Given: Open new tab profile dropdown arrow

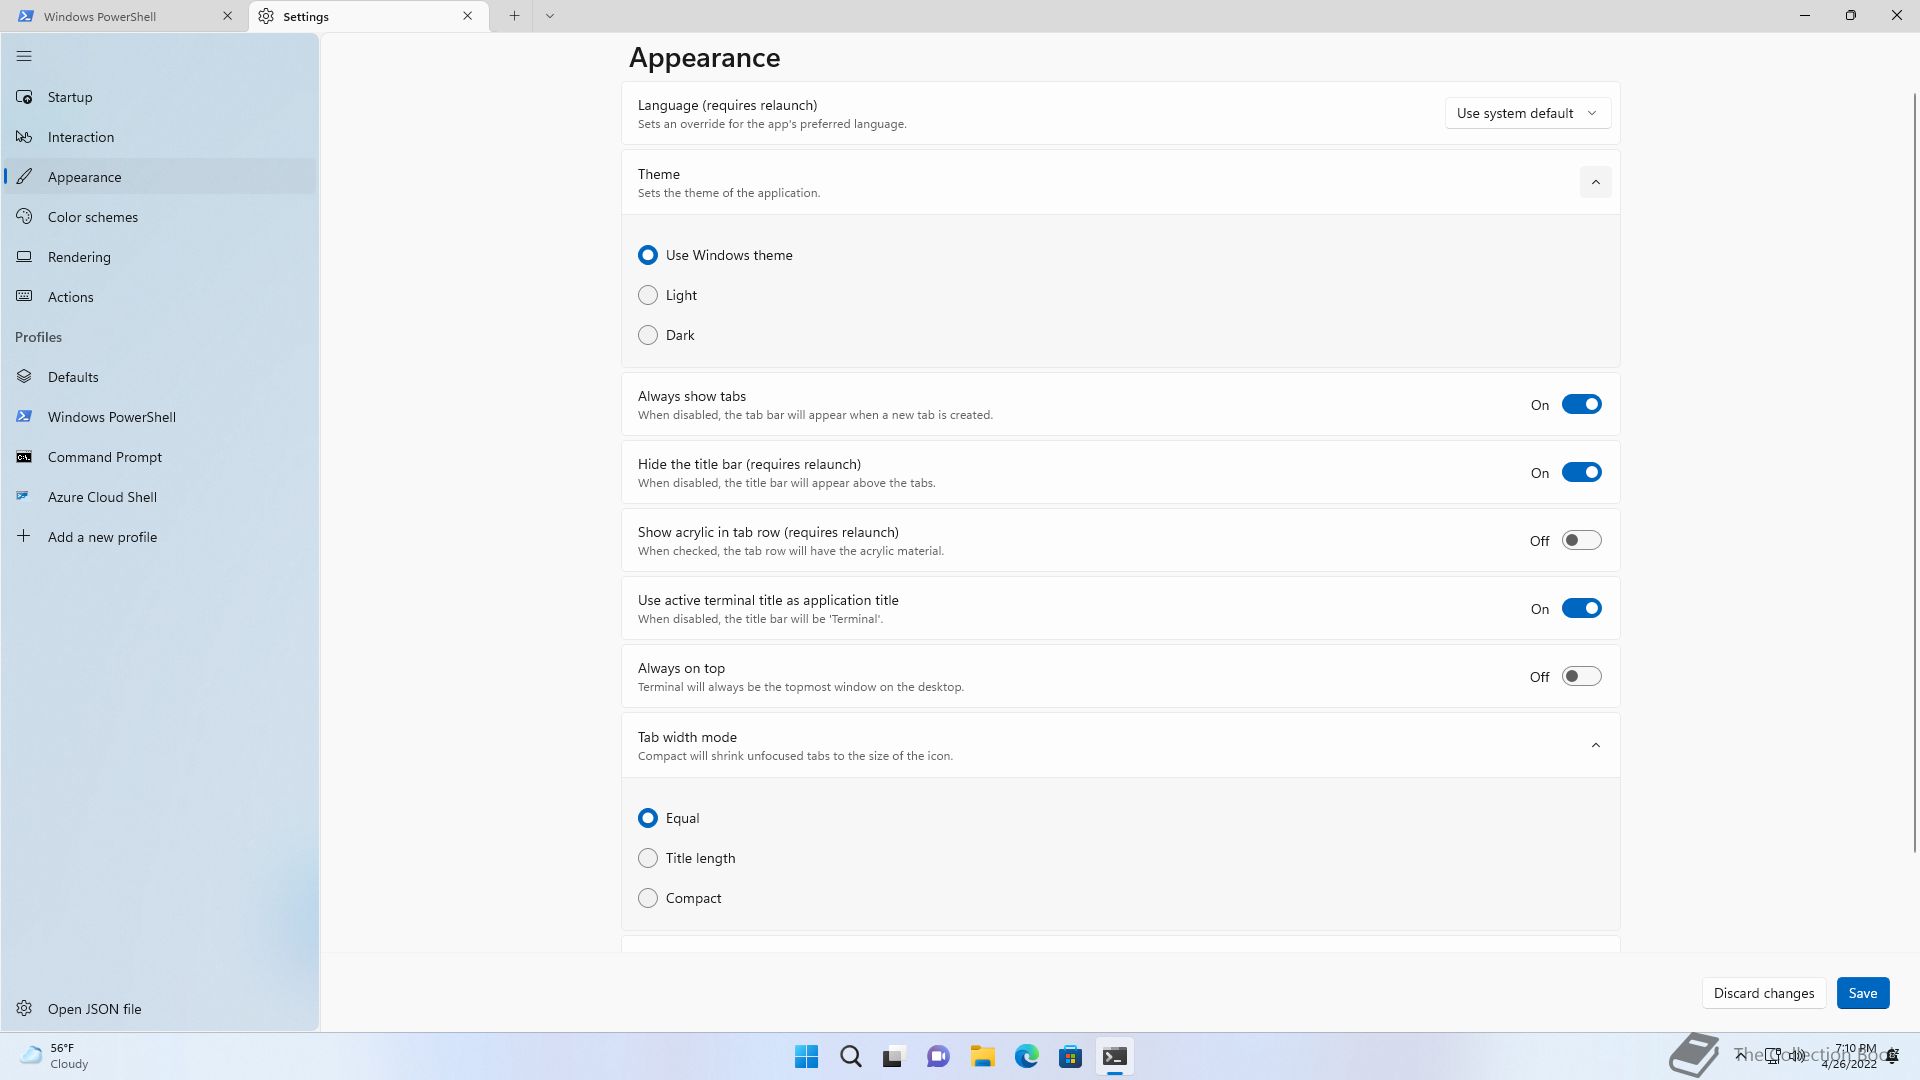Looking at the screenshot, I should pyautogui.click(x=549, y=16).
